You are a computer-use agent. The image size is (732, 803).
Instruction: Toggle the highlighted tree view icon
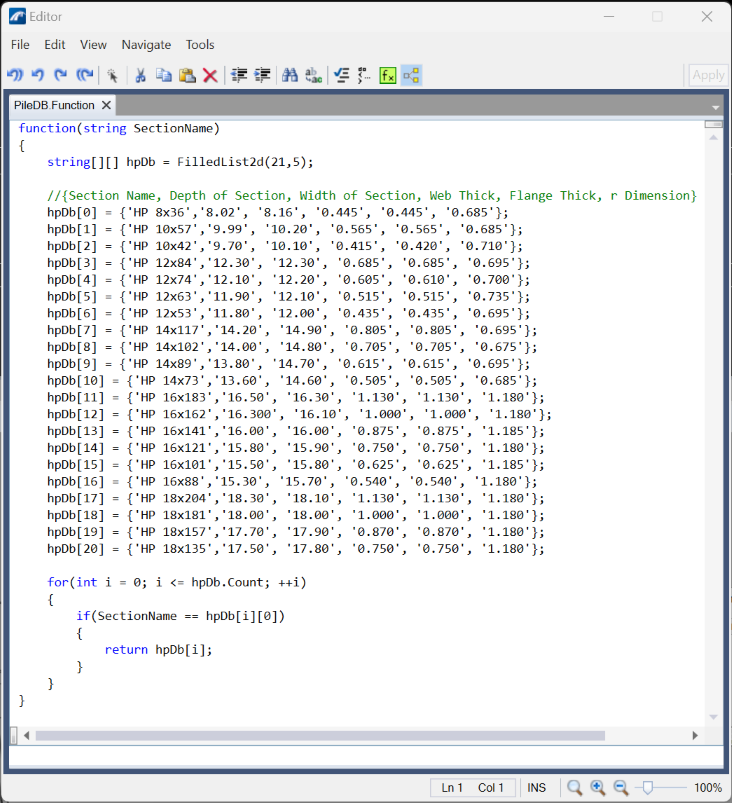point(411,76)
